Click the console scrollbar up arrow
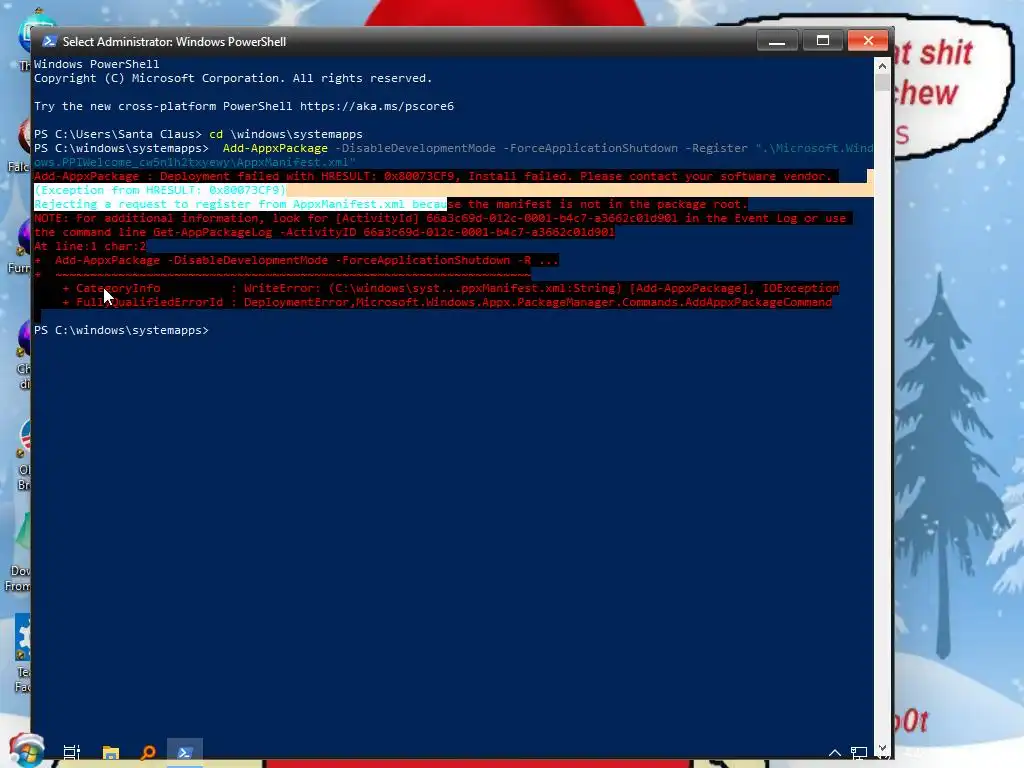The image size is (1024, 768). (x=882, y=66)
